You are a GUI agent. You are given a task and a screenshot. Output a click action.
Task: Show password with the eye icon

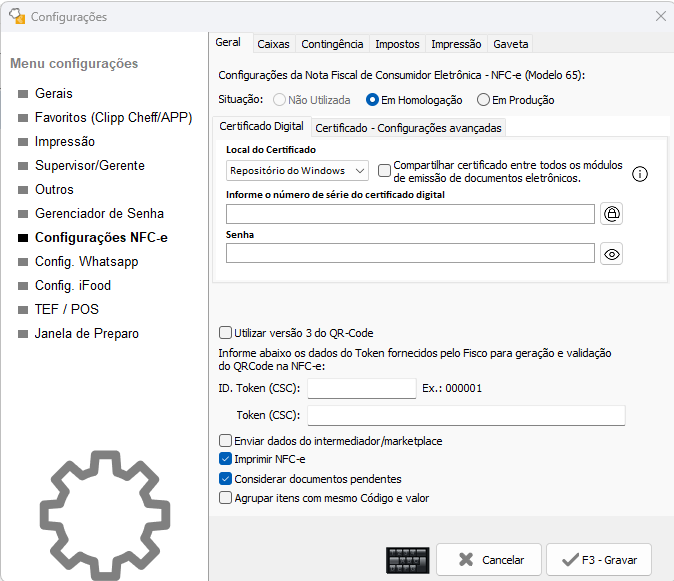[x=611, y=254]
